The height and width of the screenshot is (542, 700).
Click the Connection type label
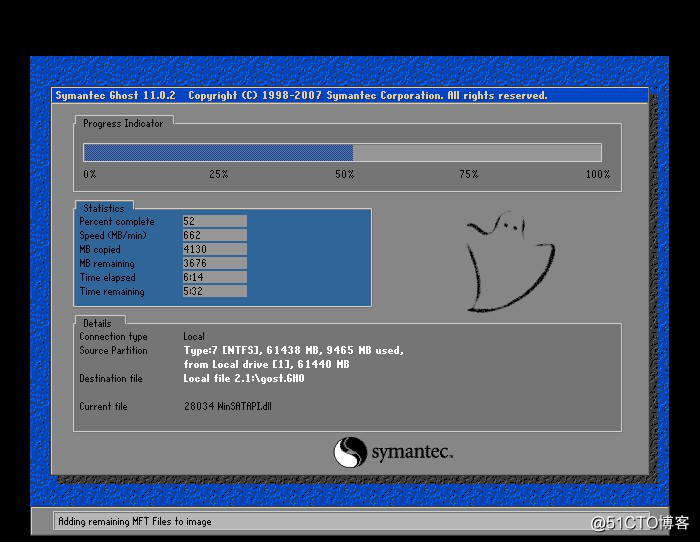click(113, 337)
